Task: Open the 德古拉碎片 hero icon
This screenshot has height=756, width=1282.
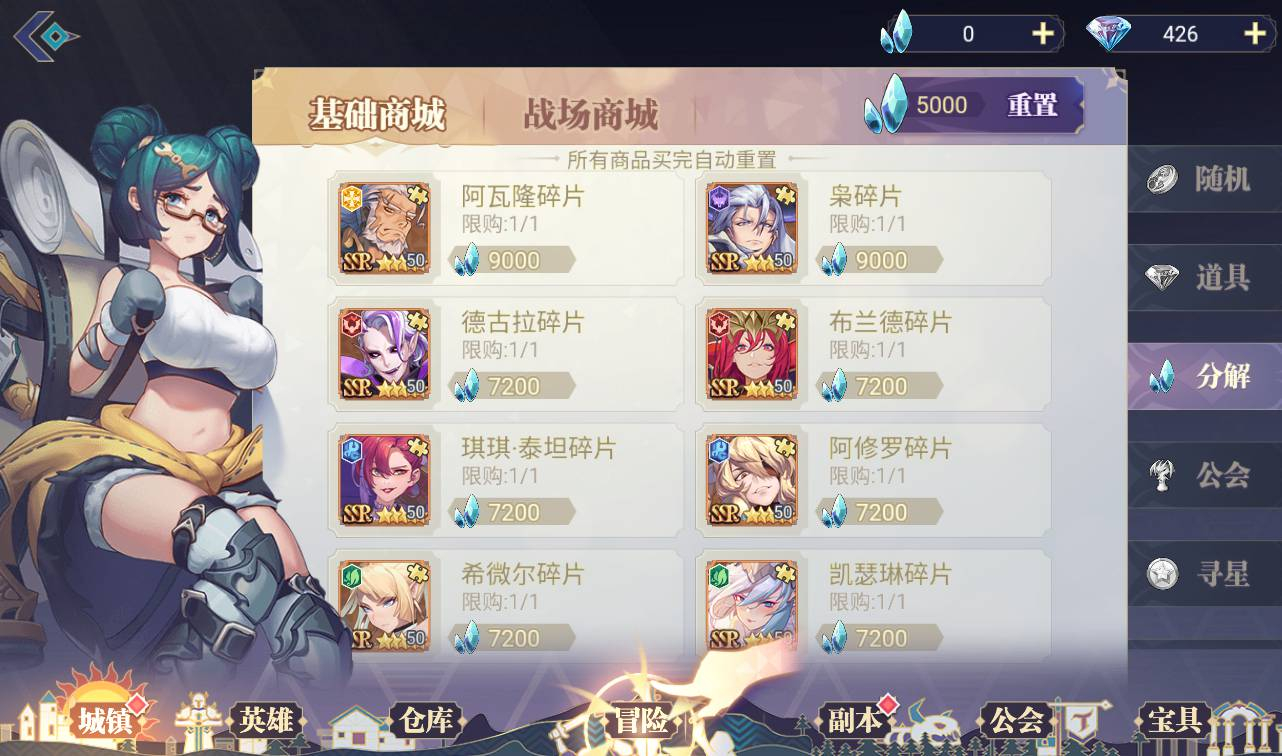Action: [x=385, y=354]
